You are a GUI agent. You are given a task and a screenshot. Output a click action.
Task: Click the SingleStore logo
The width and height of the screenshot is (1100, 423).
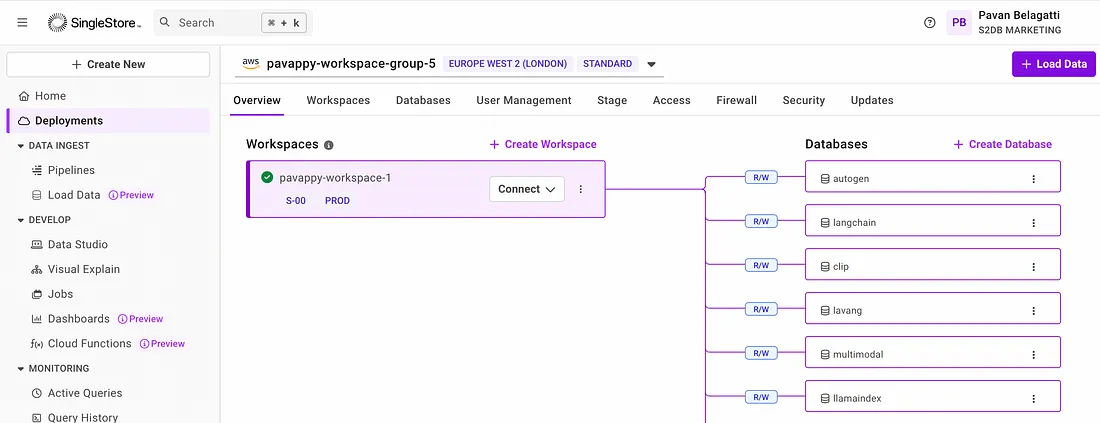pos(95,22)
